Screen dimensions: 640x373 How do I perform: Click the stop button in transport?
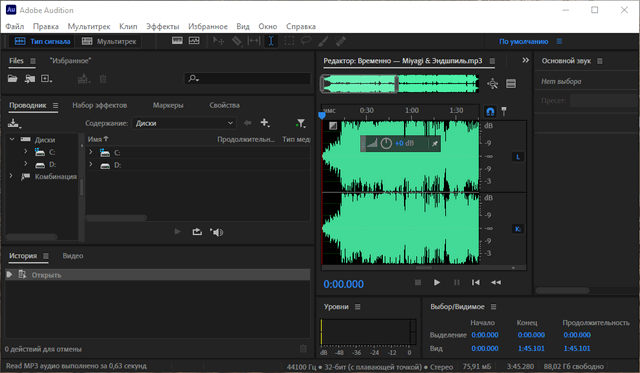(418, 282)
